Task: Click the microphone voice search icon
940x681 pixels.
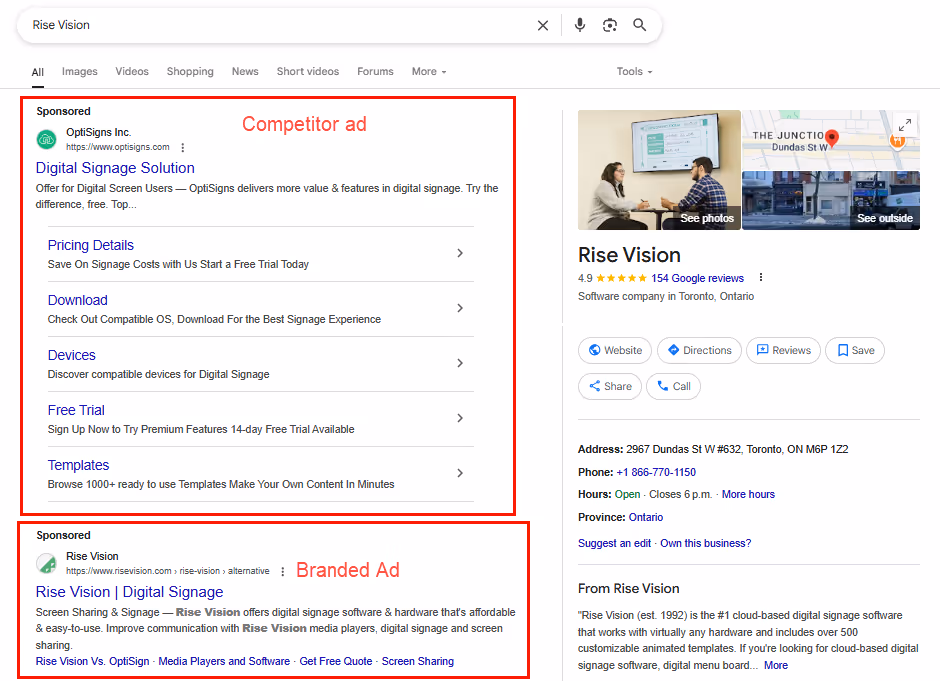Action: (x=580, y=25)
